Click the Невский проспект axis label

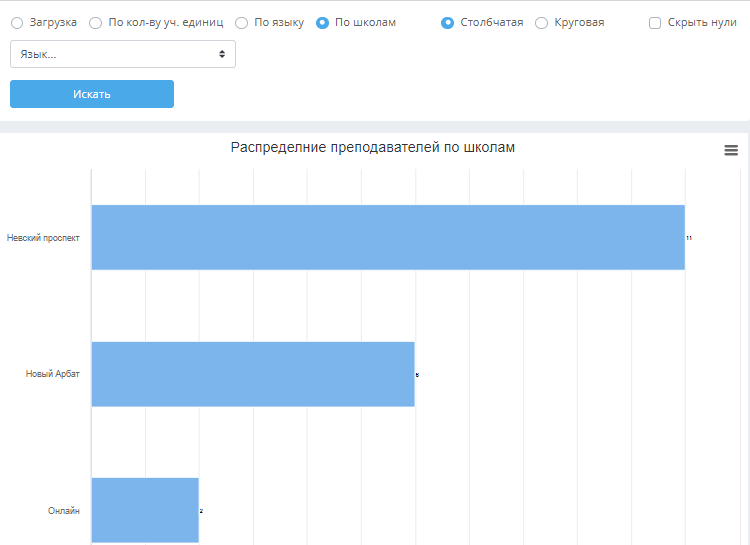pyautogui.click(x=43, y=238)
